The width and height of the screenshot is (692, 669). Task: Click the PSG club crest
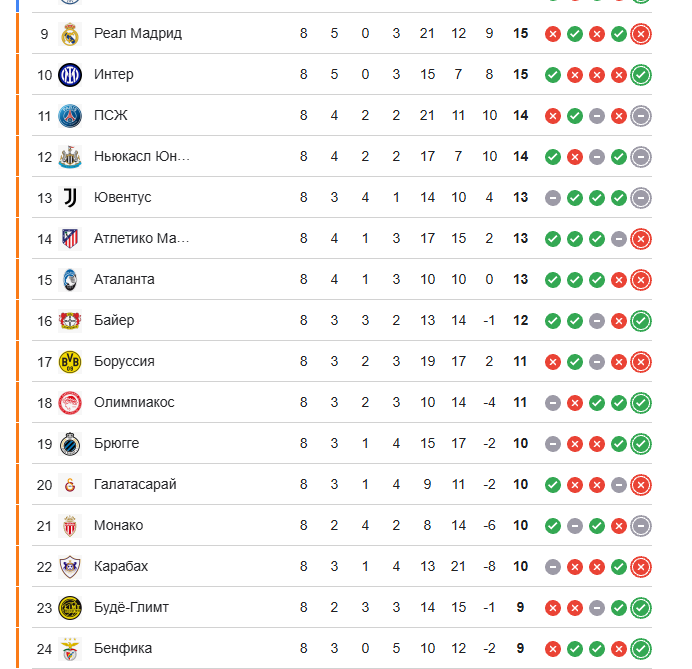coord(69,116)
